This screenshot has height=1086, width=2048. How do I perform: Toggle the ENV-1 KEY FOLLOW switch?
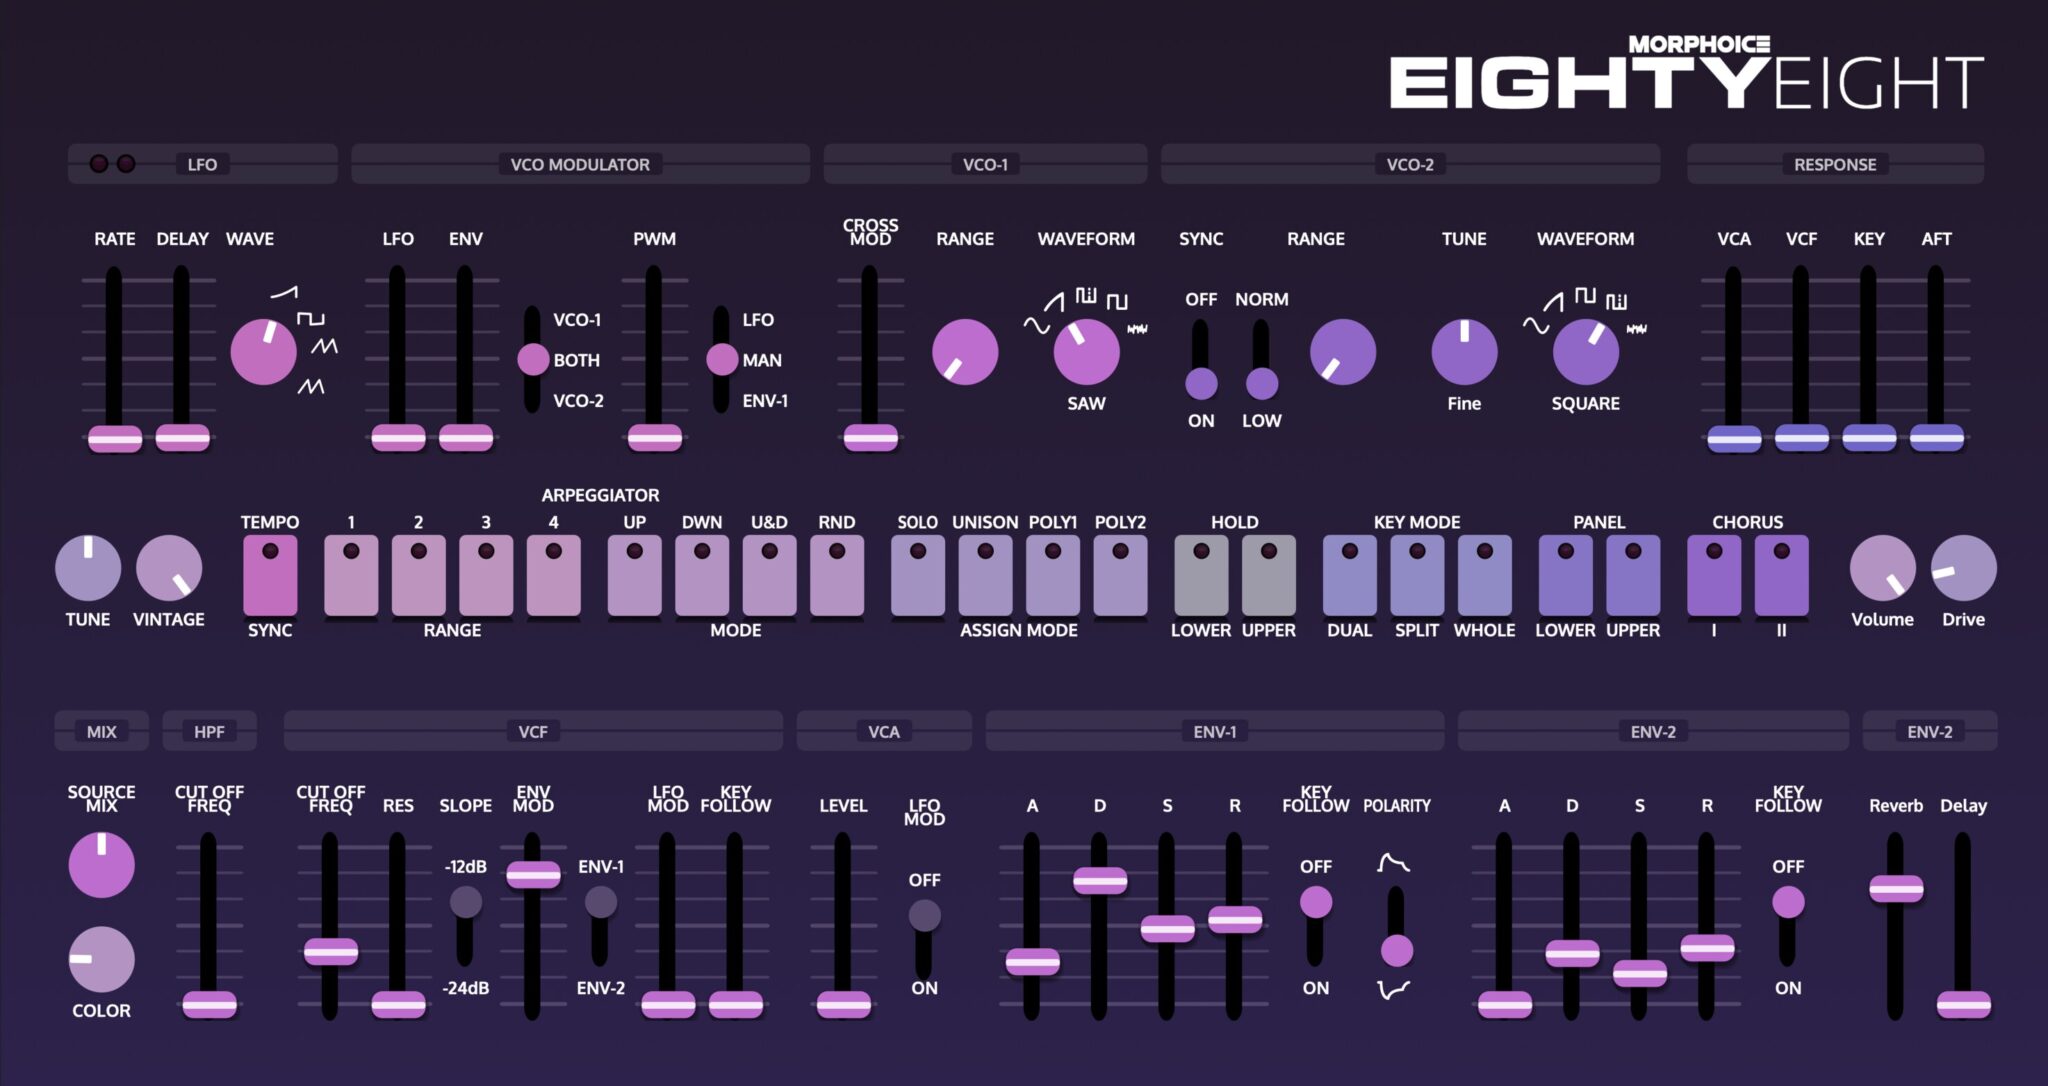[1316, 925]
